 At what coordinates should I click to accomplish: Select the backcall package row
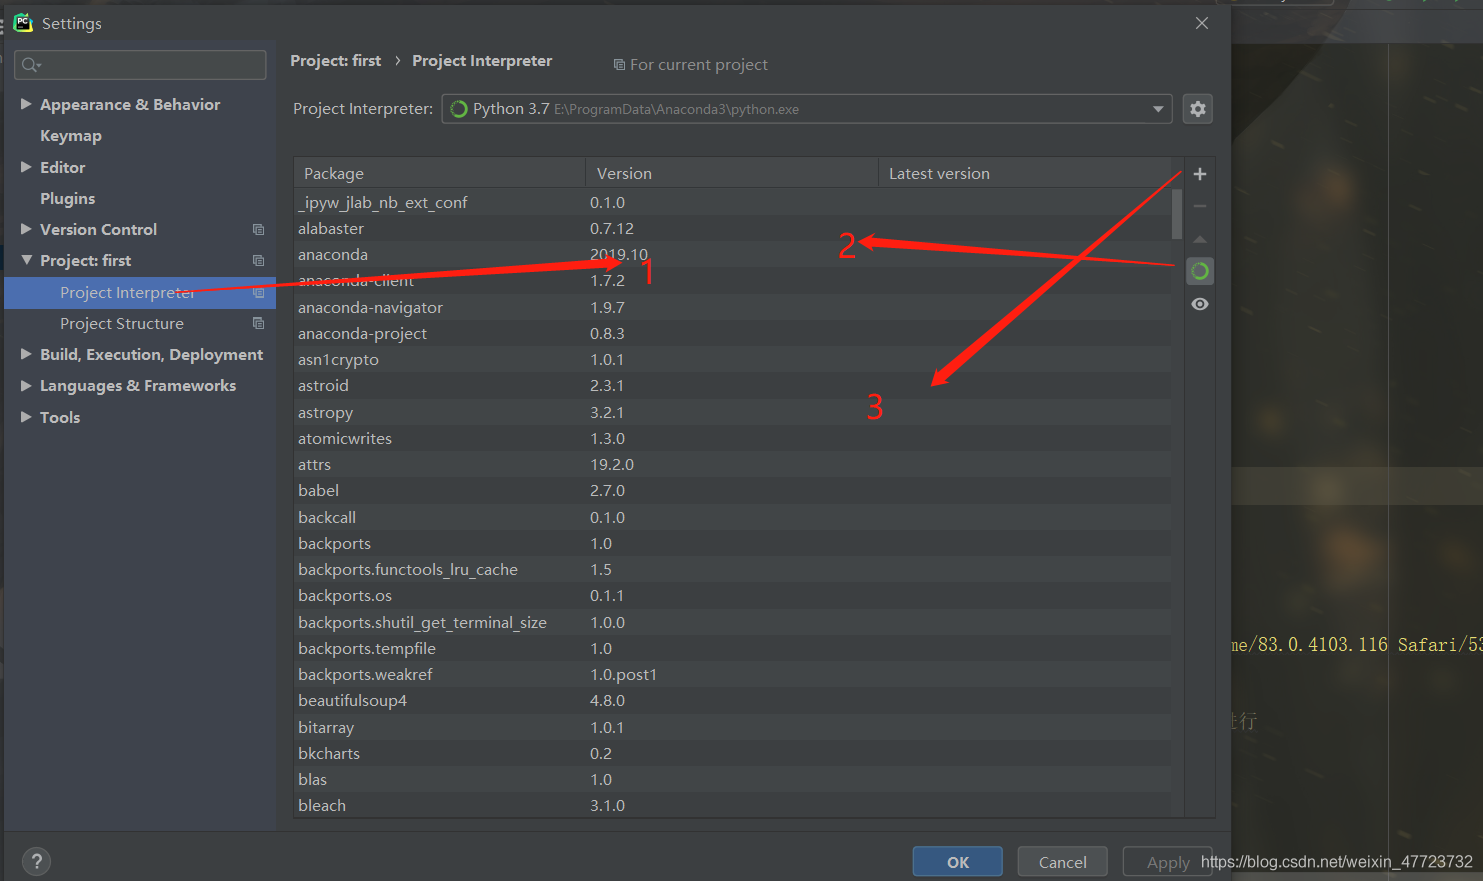(733, 517)
